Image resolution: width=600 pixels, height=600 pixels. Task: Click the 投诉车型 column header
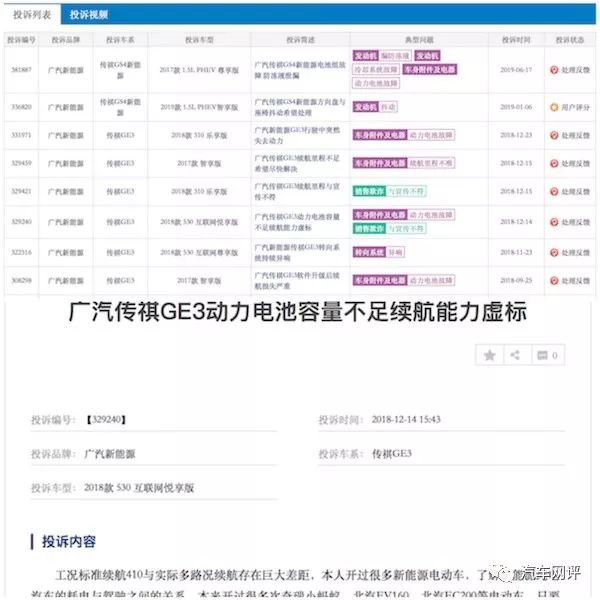pos(199,40)
